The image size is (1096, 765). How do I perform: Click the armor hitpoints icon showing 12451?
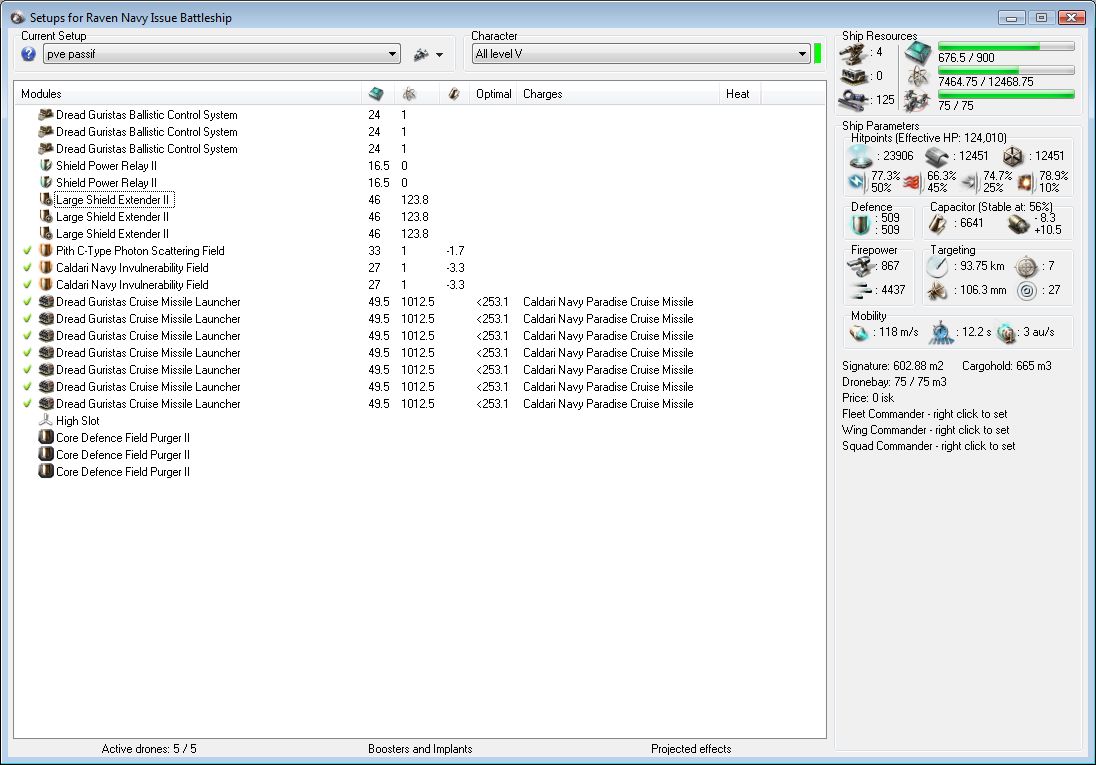point(937,157)
